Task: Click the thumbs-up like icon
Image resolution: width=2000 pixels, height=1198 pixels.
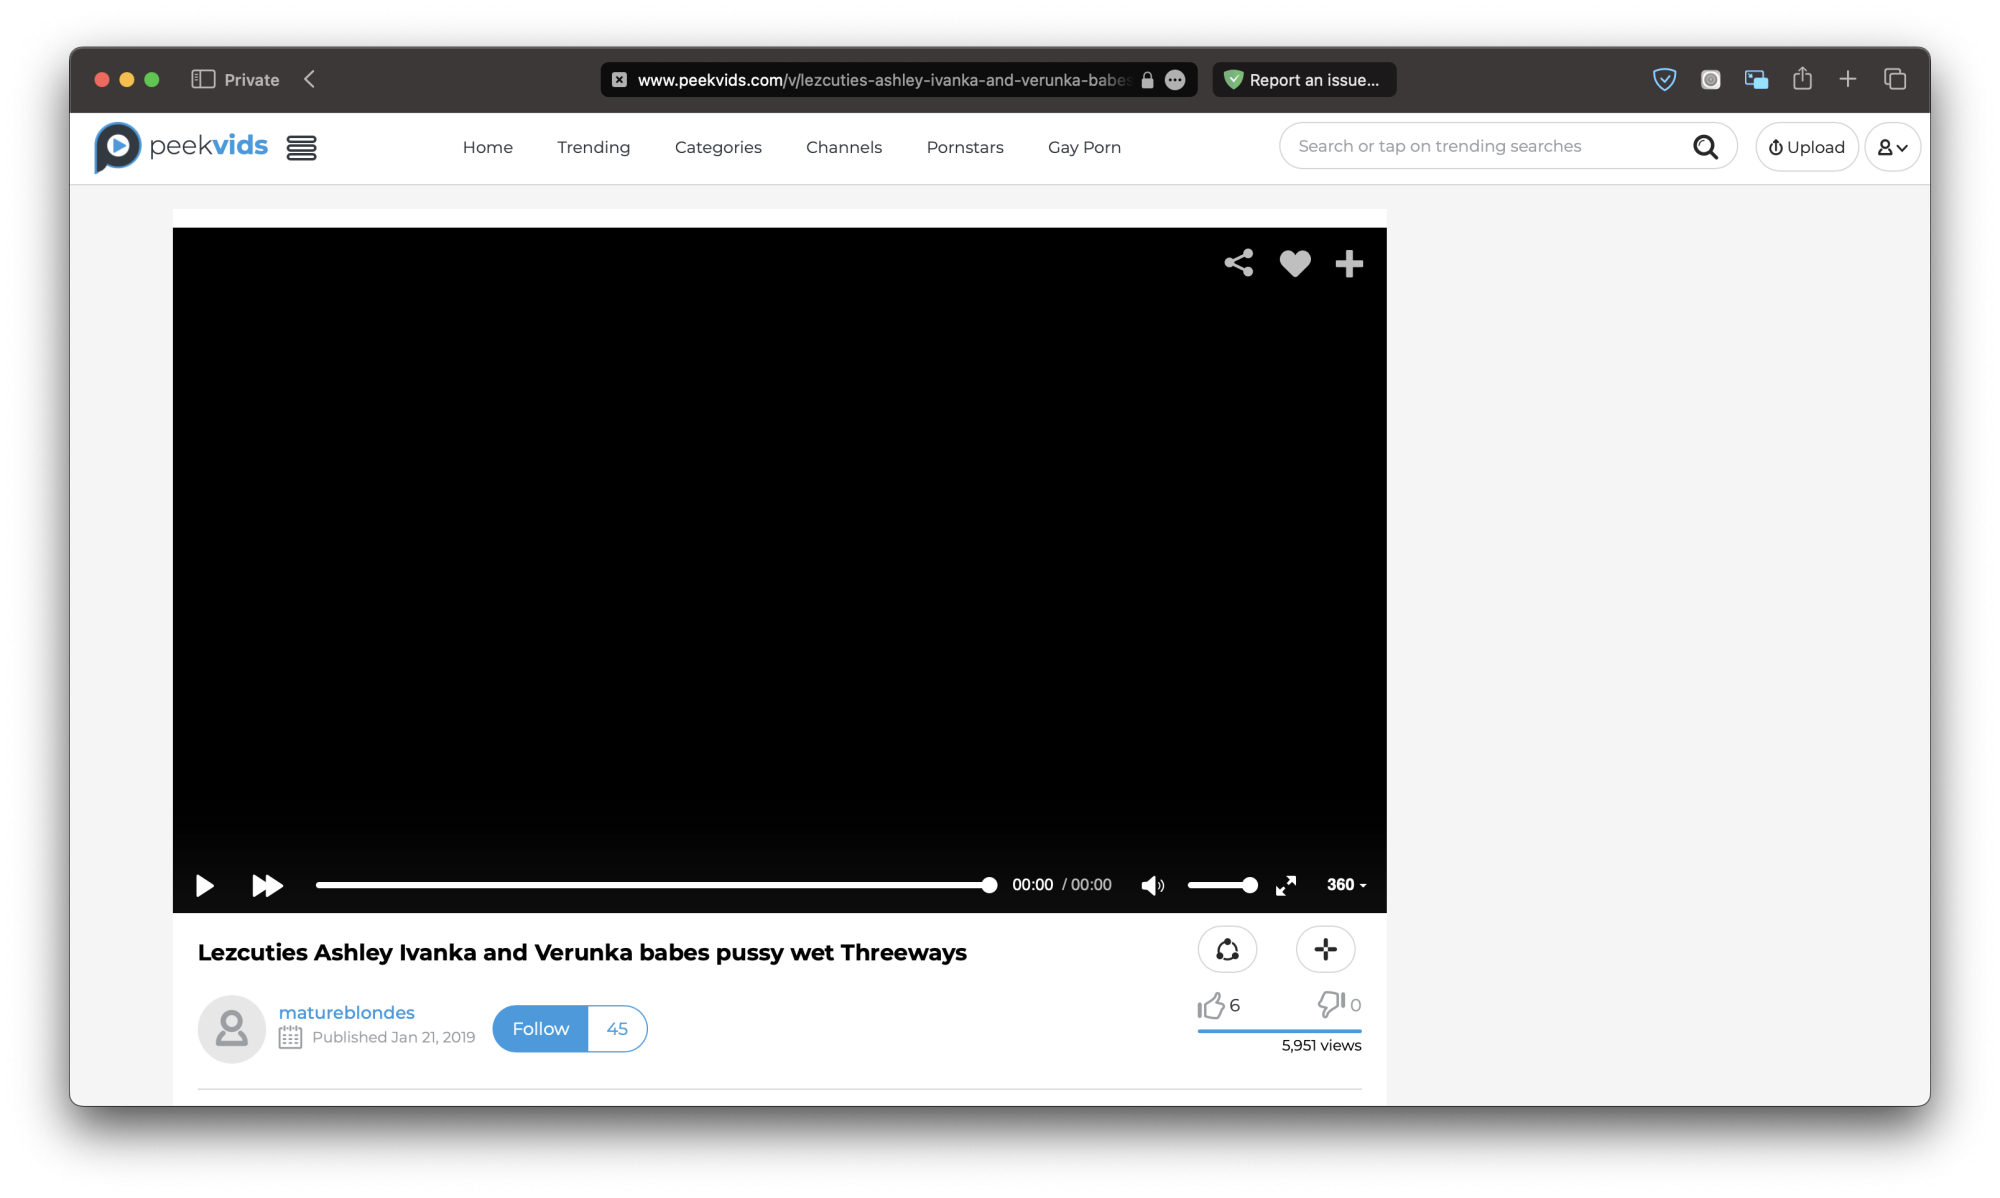Action: [1211, 1005]
